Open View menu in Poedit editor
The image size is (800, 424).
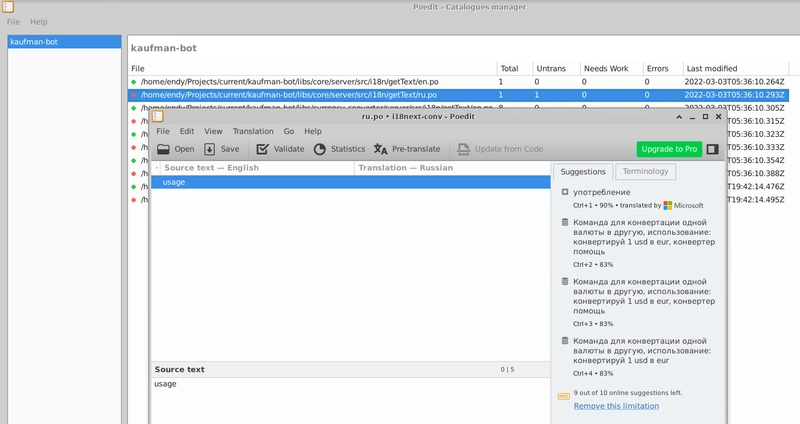tap(213, 131)
